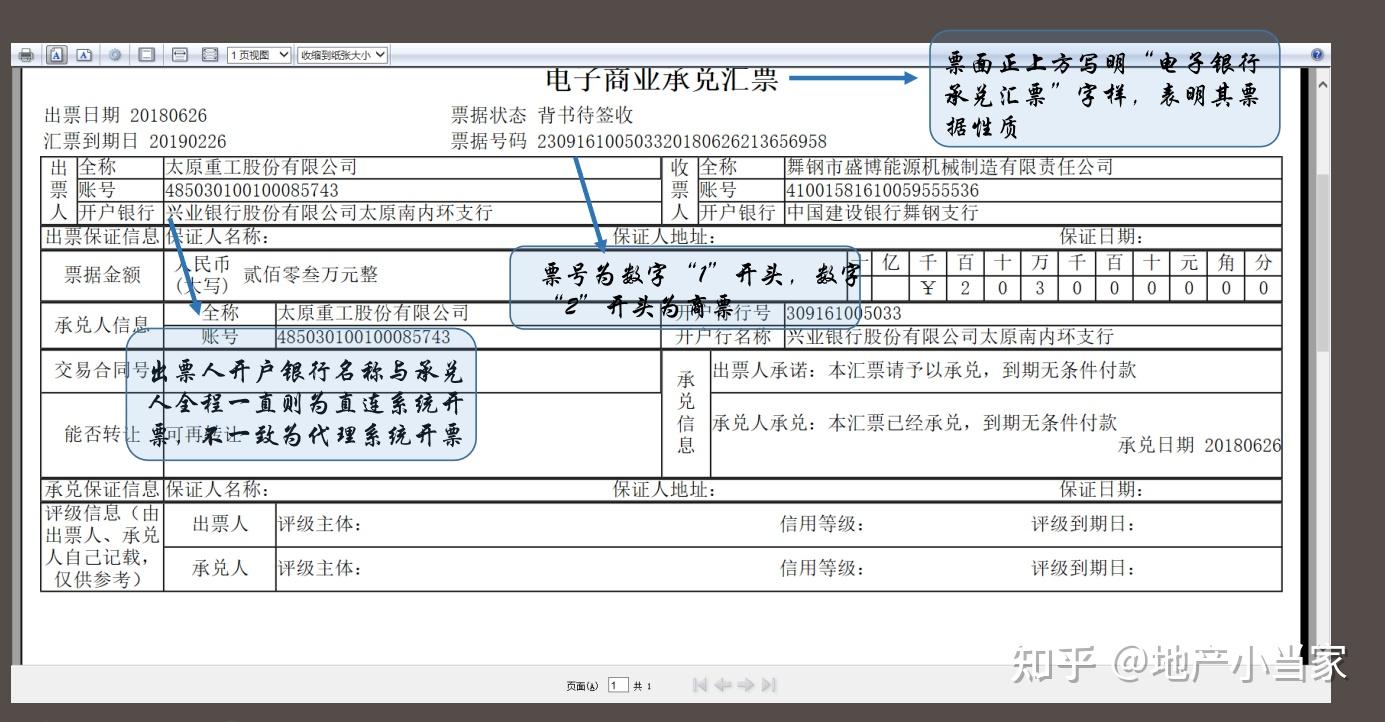Click the bill status 背书待签收
Viewport: 1385px width, 722px height.
pyautogui.click(x=585, y=115)
